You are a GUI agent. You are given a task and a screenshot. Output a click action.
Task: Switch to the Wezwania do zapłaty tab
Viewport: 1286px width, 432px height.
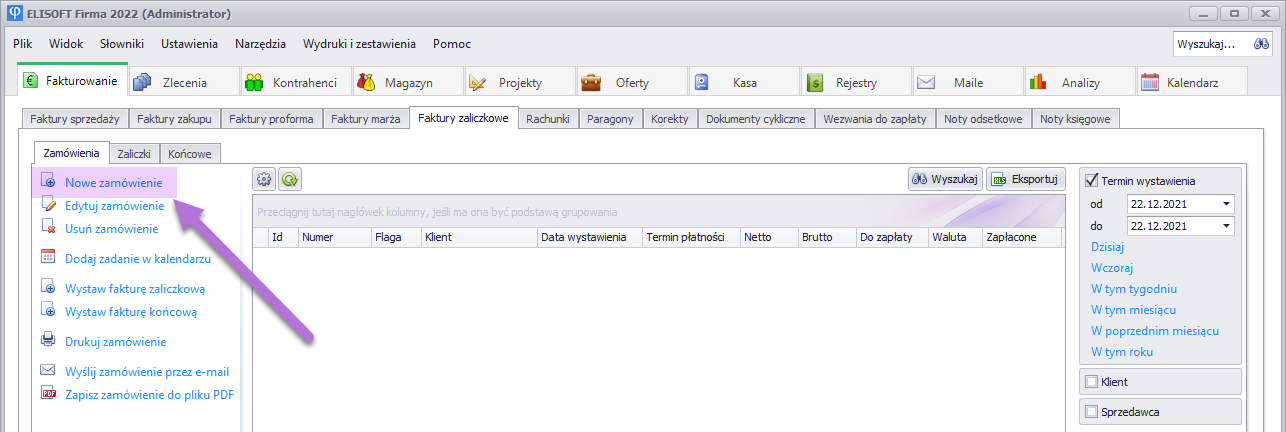click(875, 119)
